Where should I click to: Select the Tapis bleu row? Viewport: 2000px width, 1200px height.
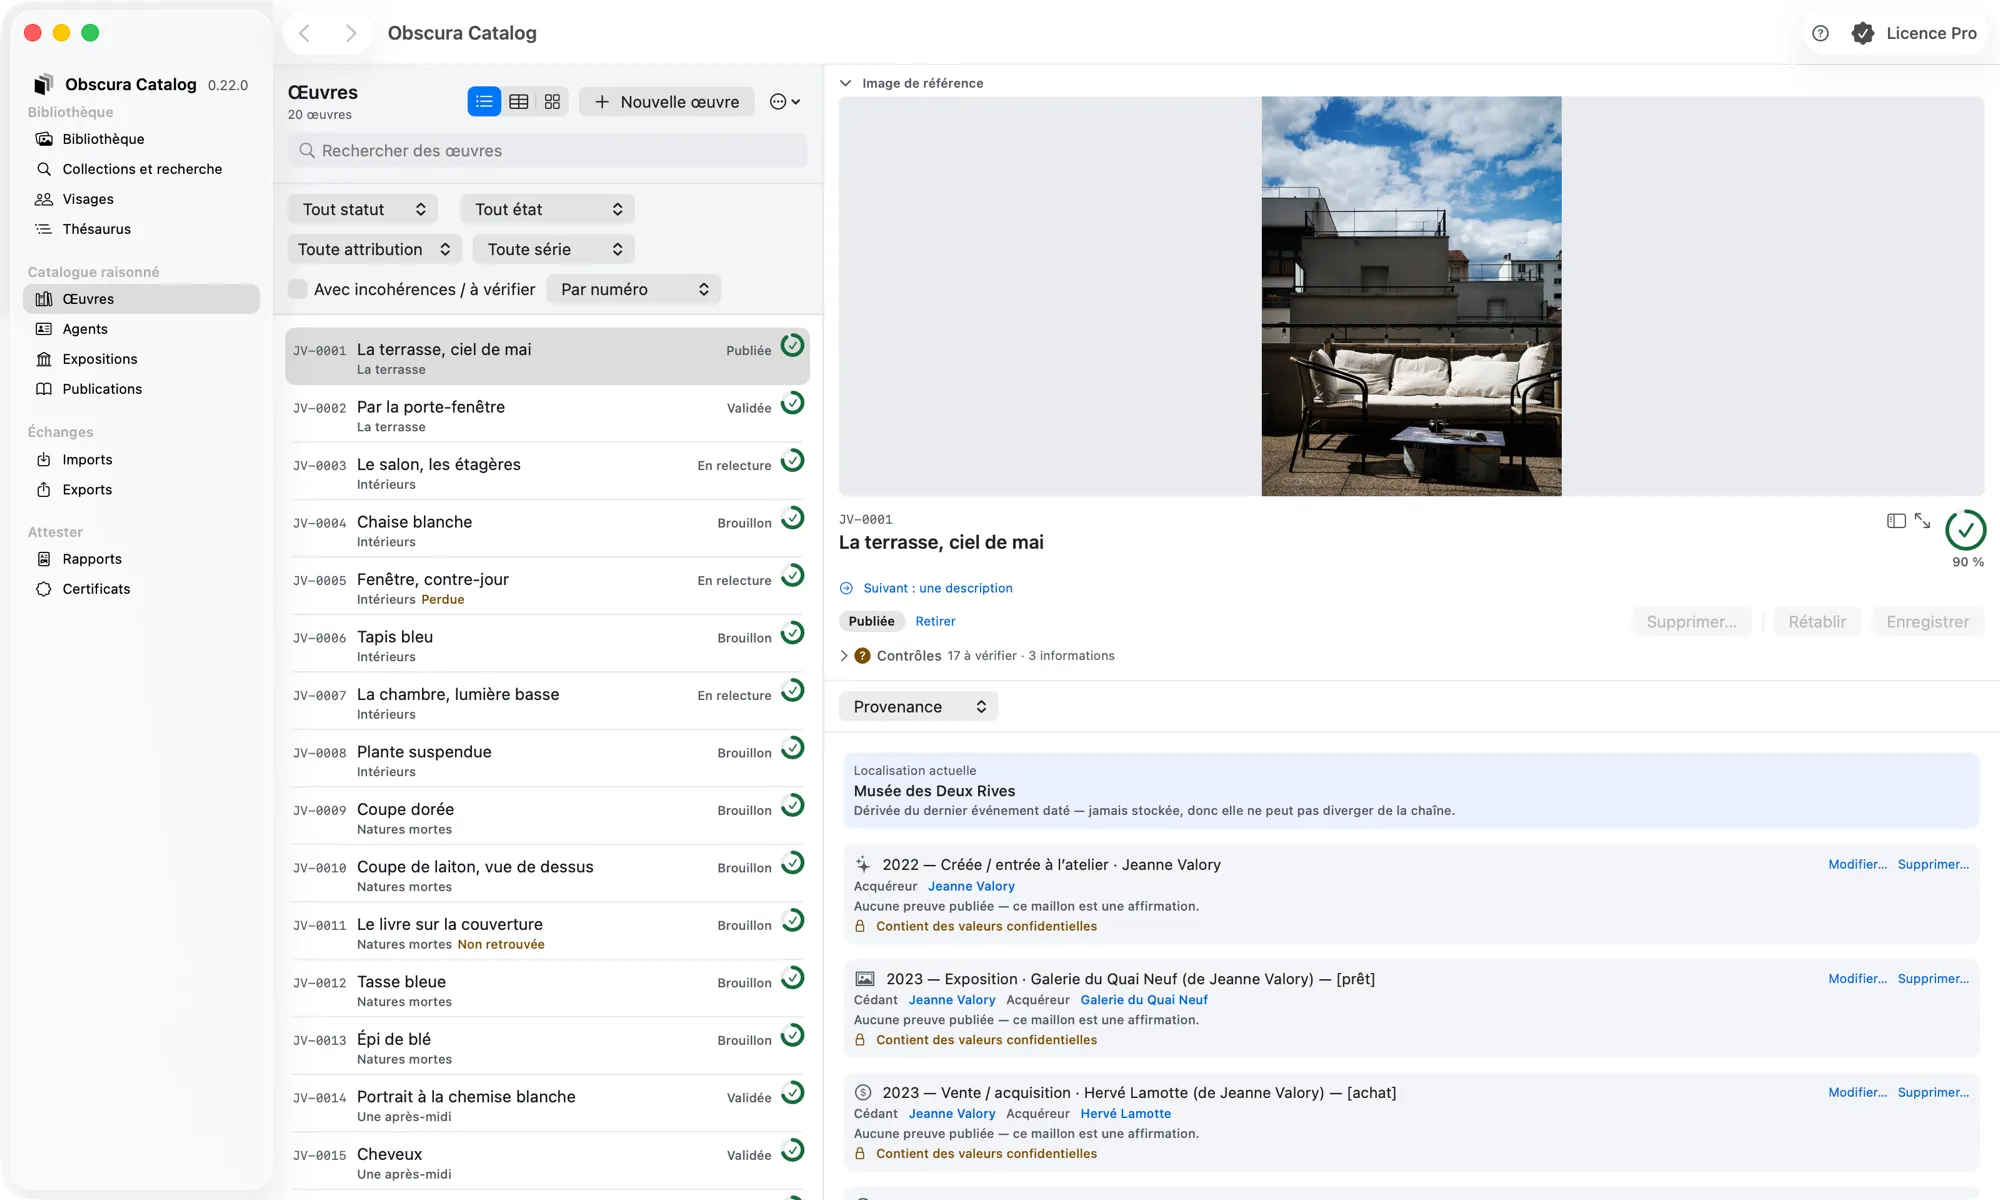547,645
